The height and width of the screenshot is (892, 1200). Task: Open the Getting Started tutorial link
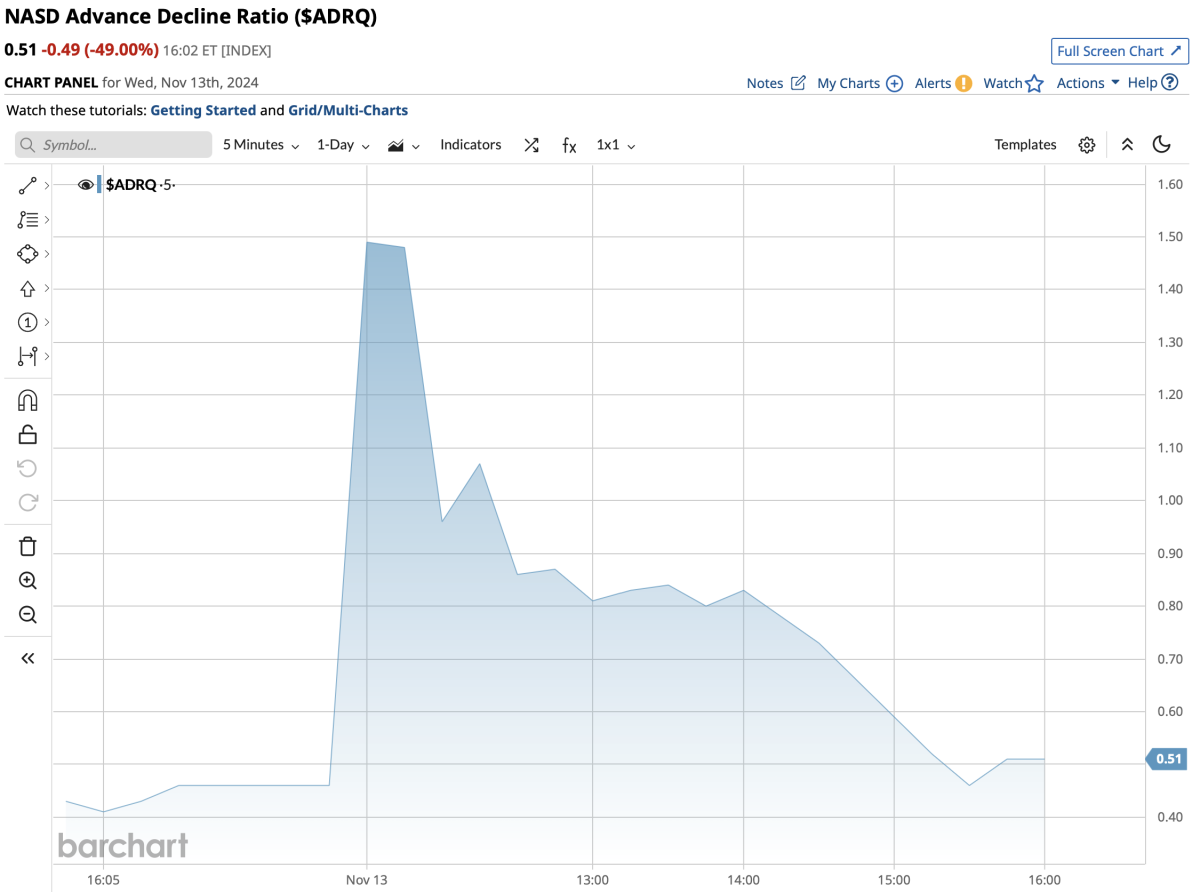pos(203,110)
